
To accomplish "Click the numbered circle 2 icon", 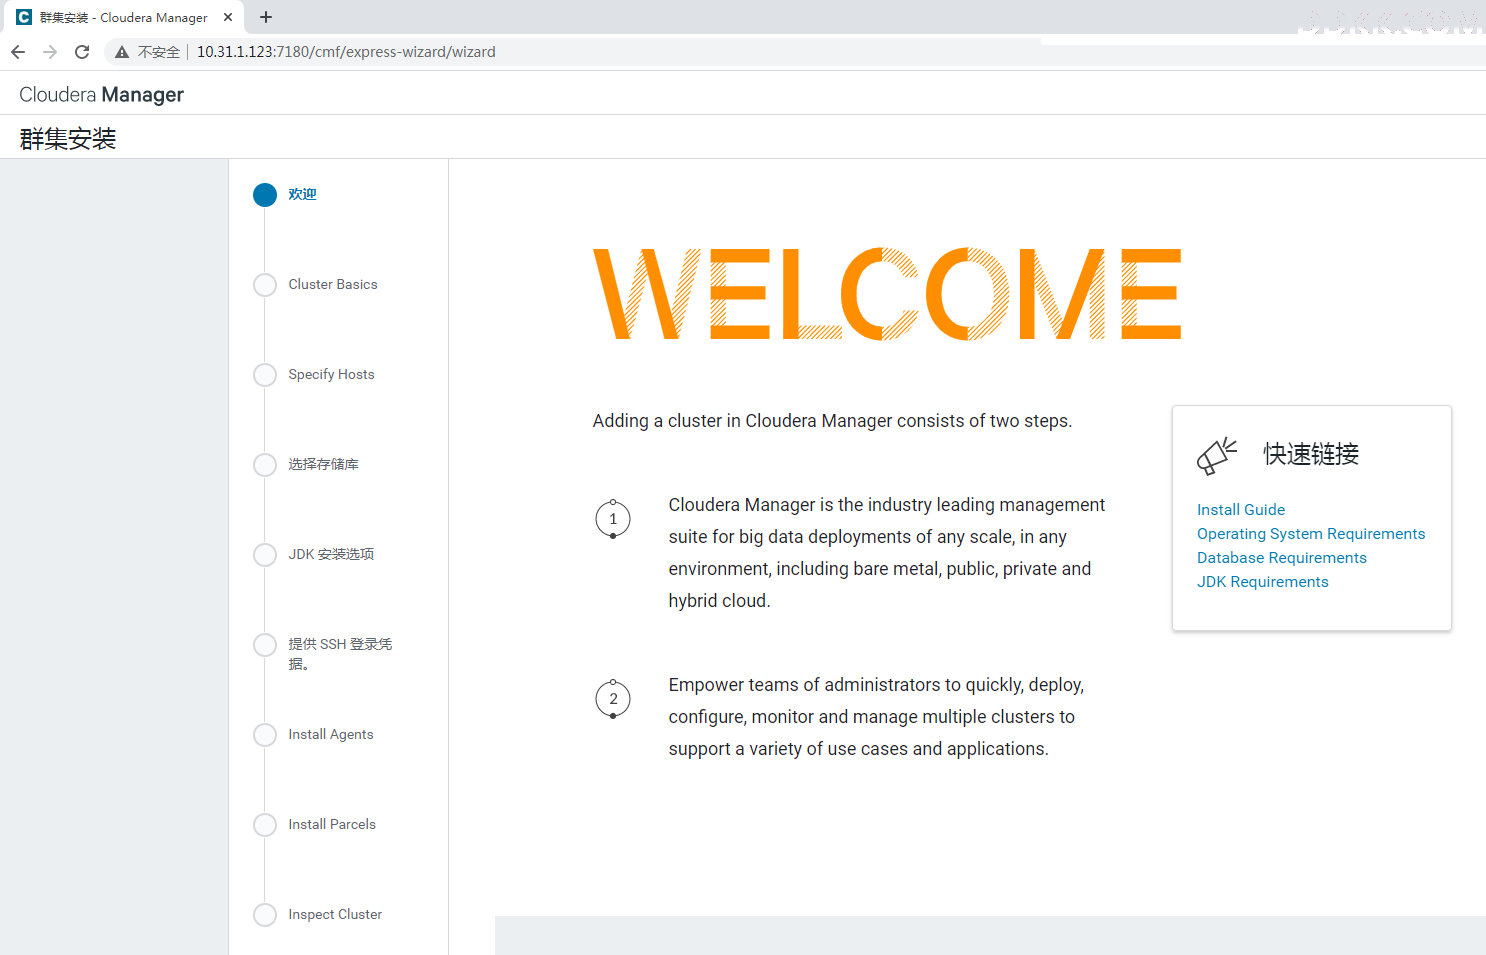I will [613, 699].
